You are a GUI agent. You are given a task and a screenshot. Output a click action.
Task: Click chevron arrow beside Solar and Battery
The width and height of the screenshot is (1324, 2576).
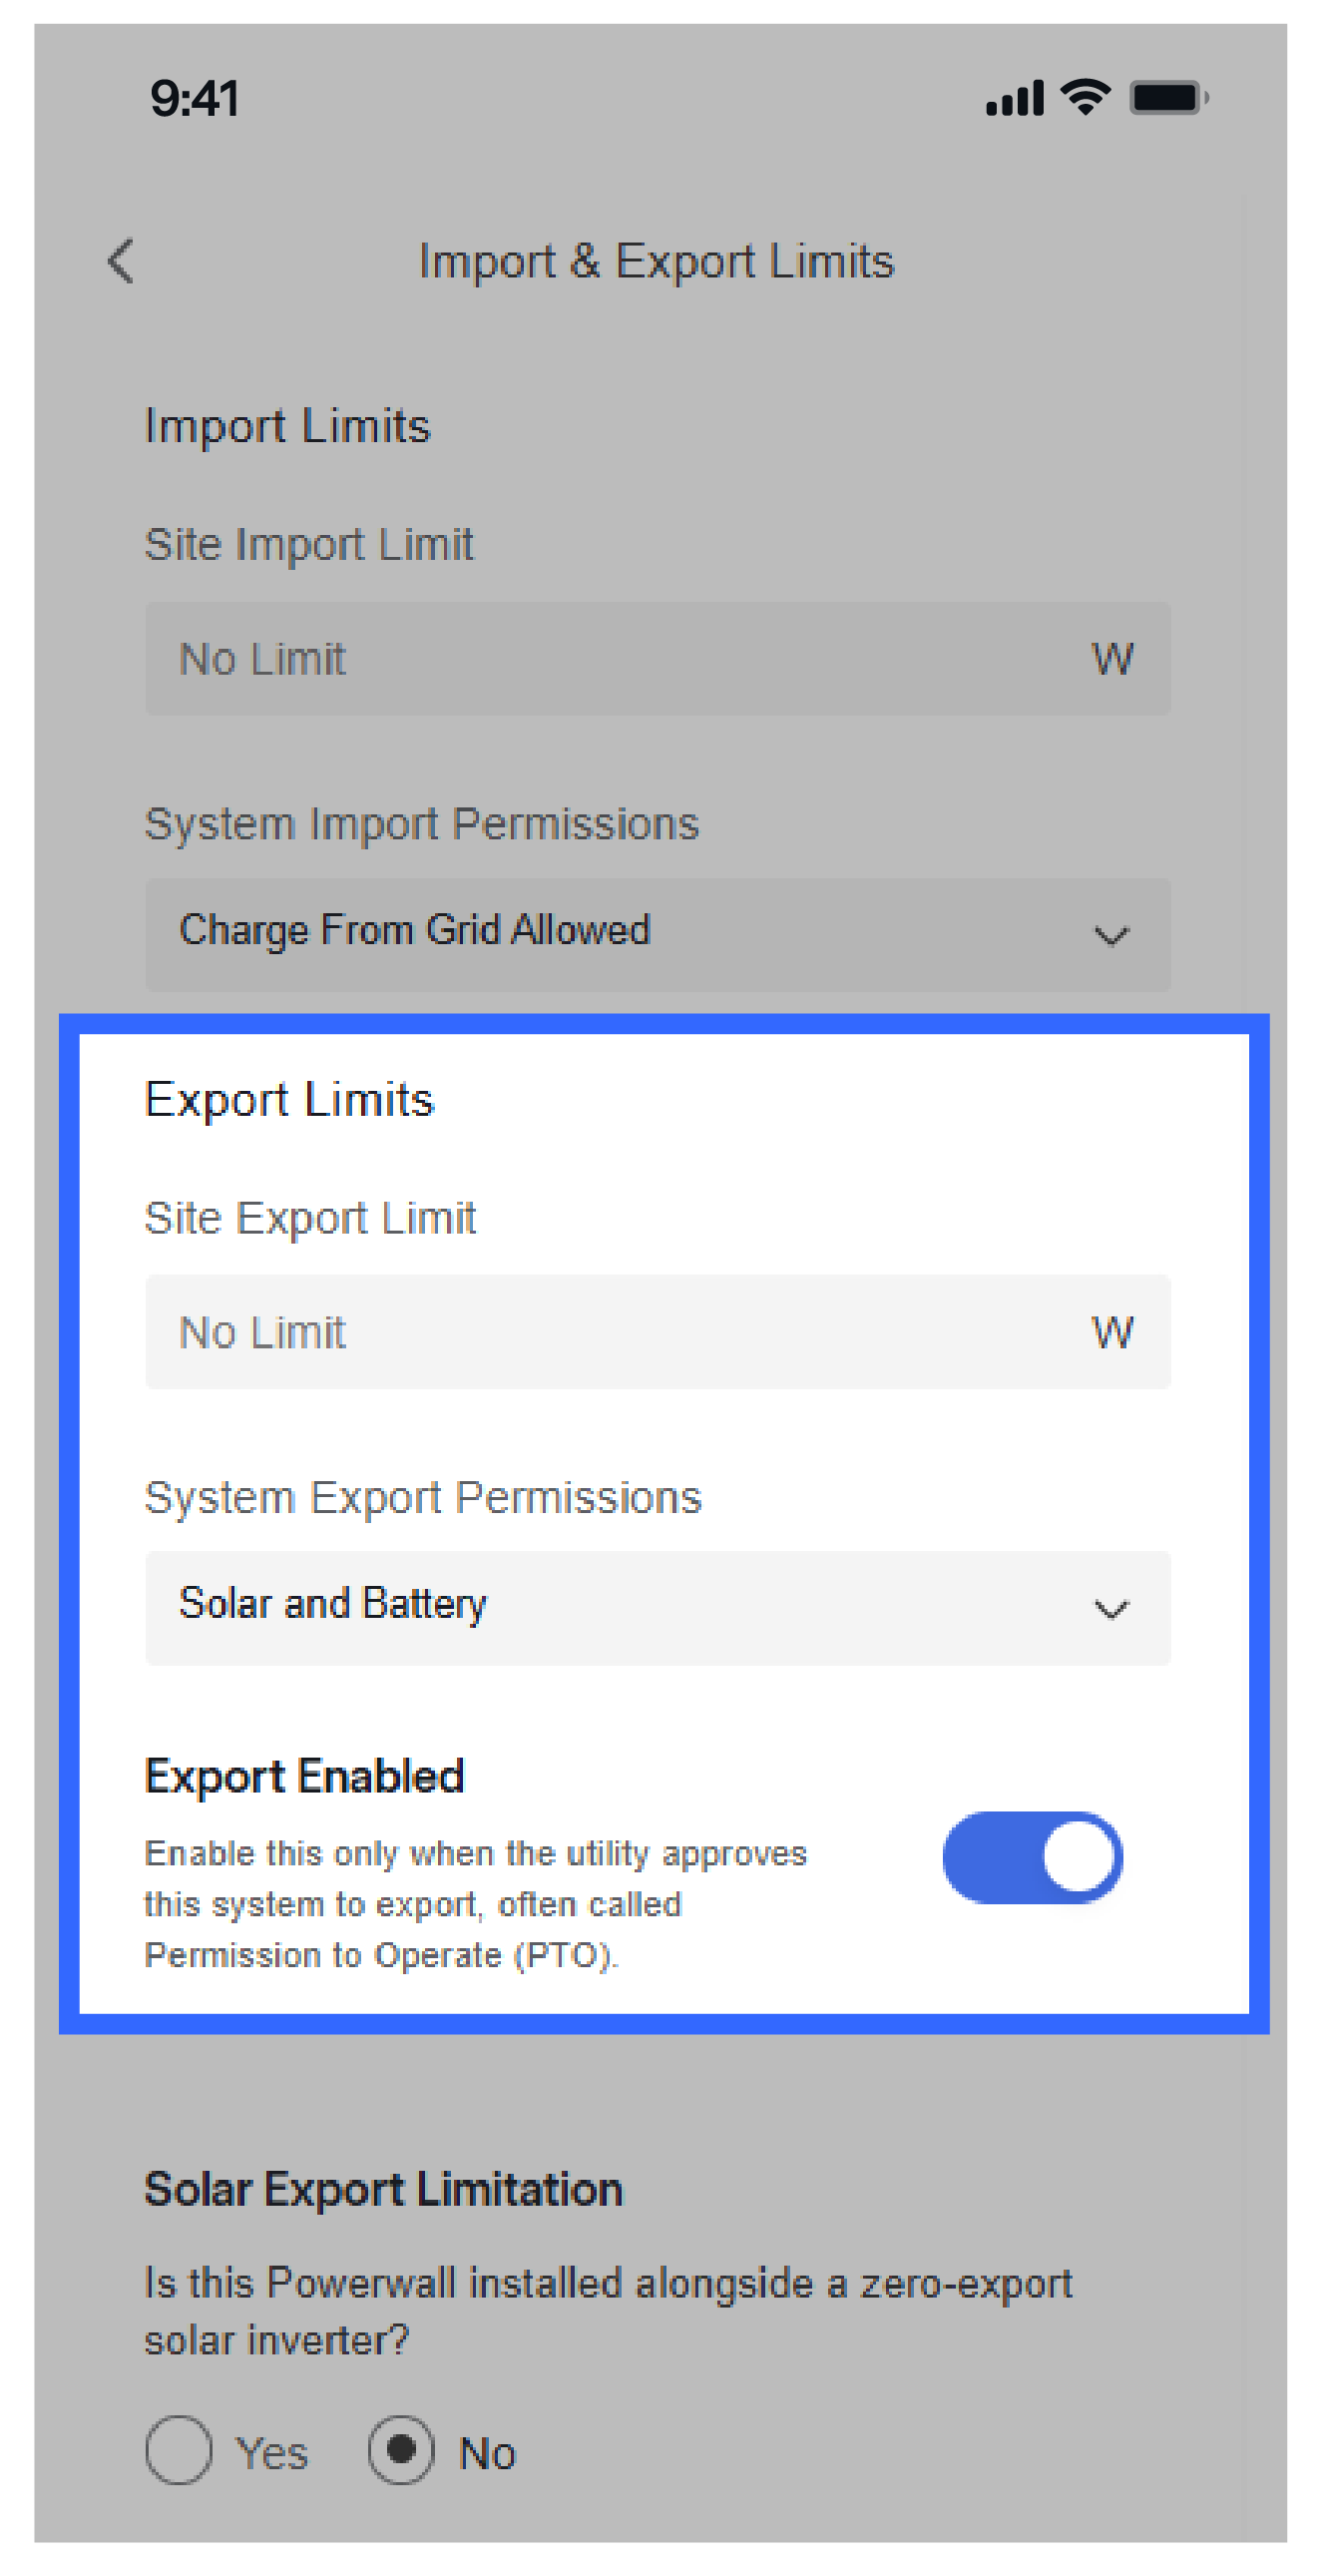(x=1111, y=1609)
